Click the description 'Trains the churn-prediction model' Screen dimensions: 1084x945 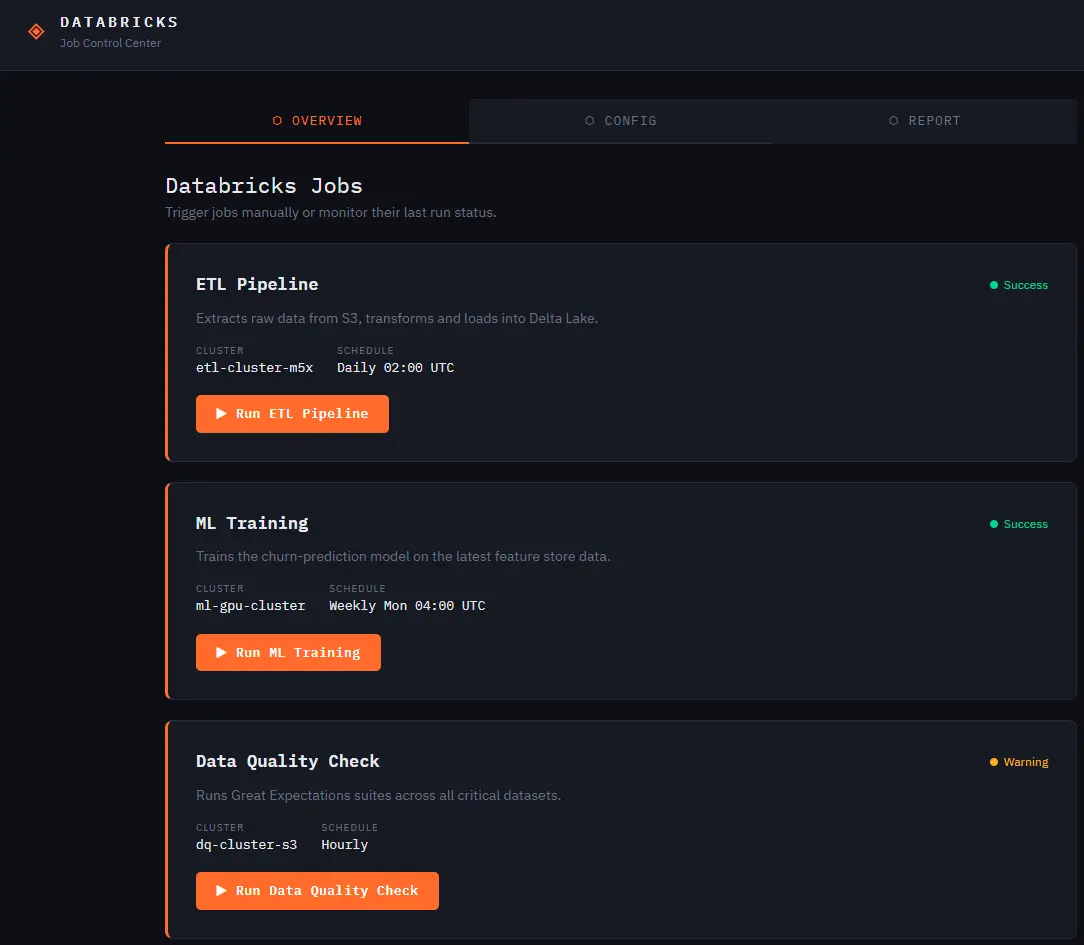click(403, 556)
